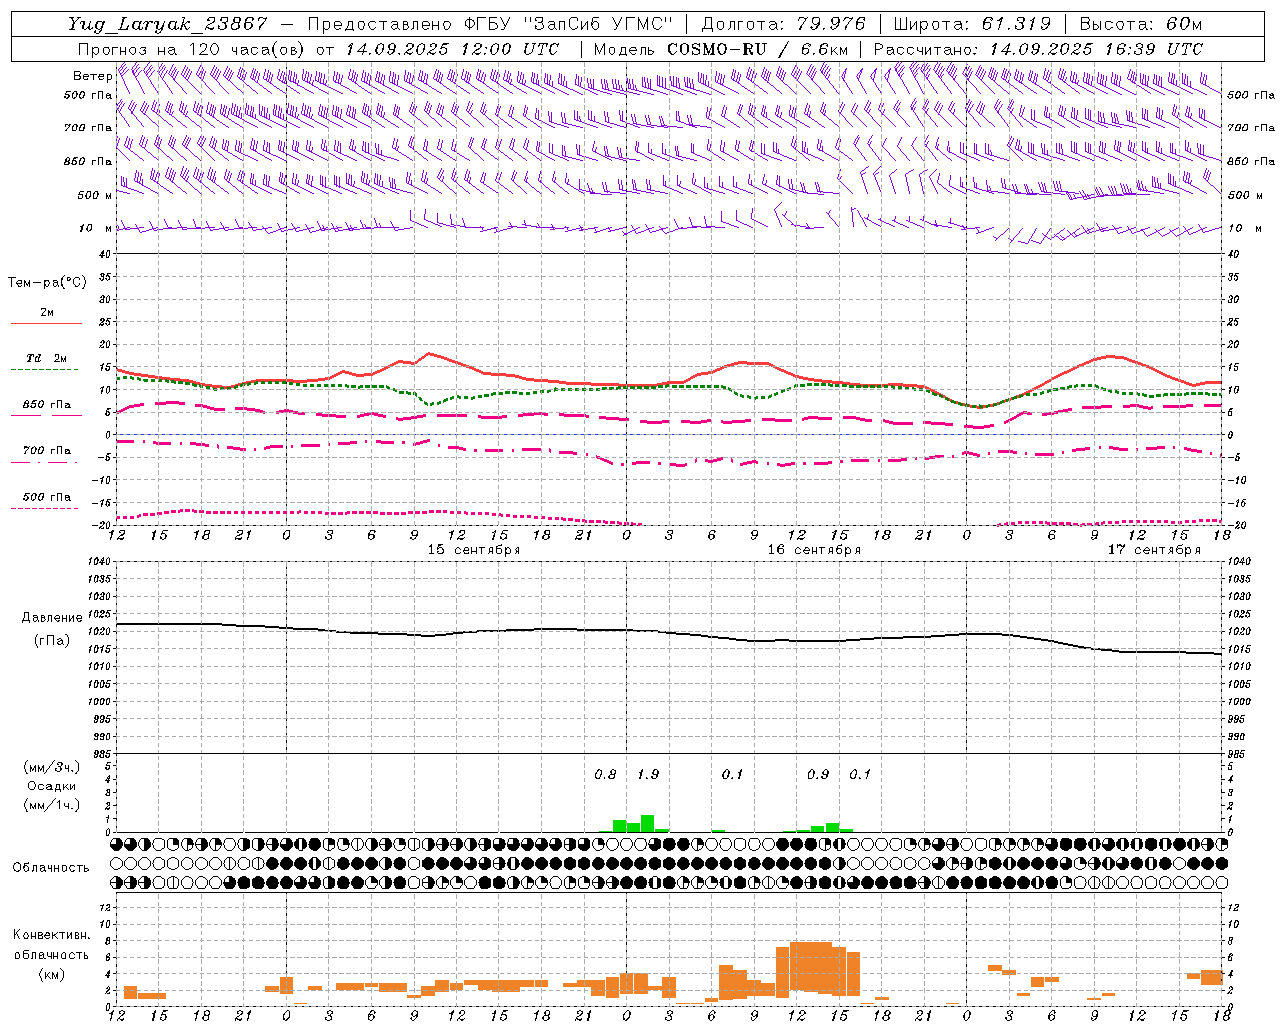Viewport: 1280px width, 1024px height.
Task: Click the 850 гПа temperature legend entry
Action: pyautogui.click(x=46, y=405)
